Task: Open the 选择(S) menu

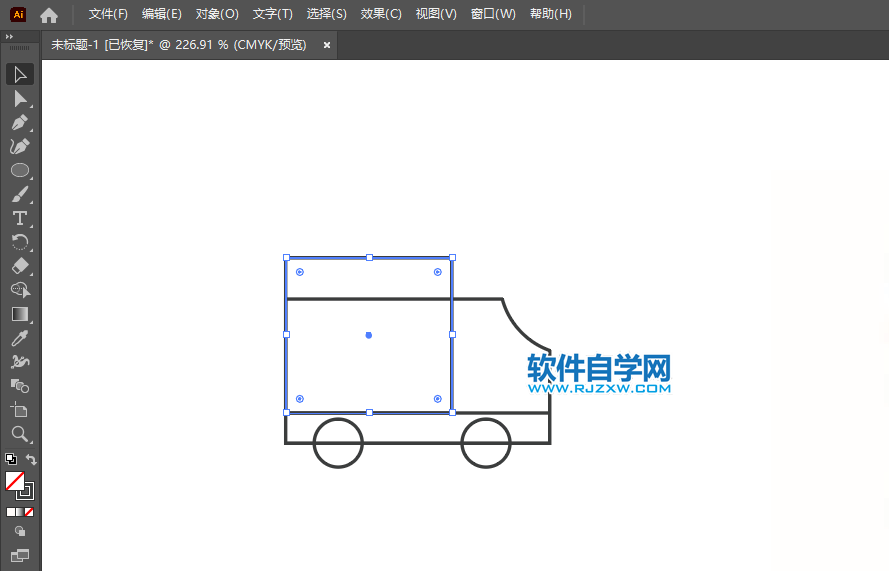Action: pos(327,14)
